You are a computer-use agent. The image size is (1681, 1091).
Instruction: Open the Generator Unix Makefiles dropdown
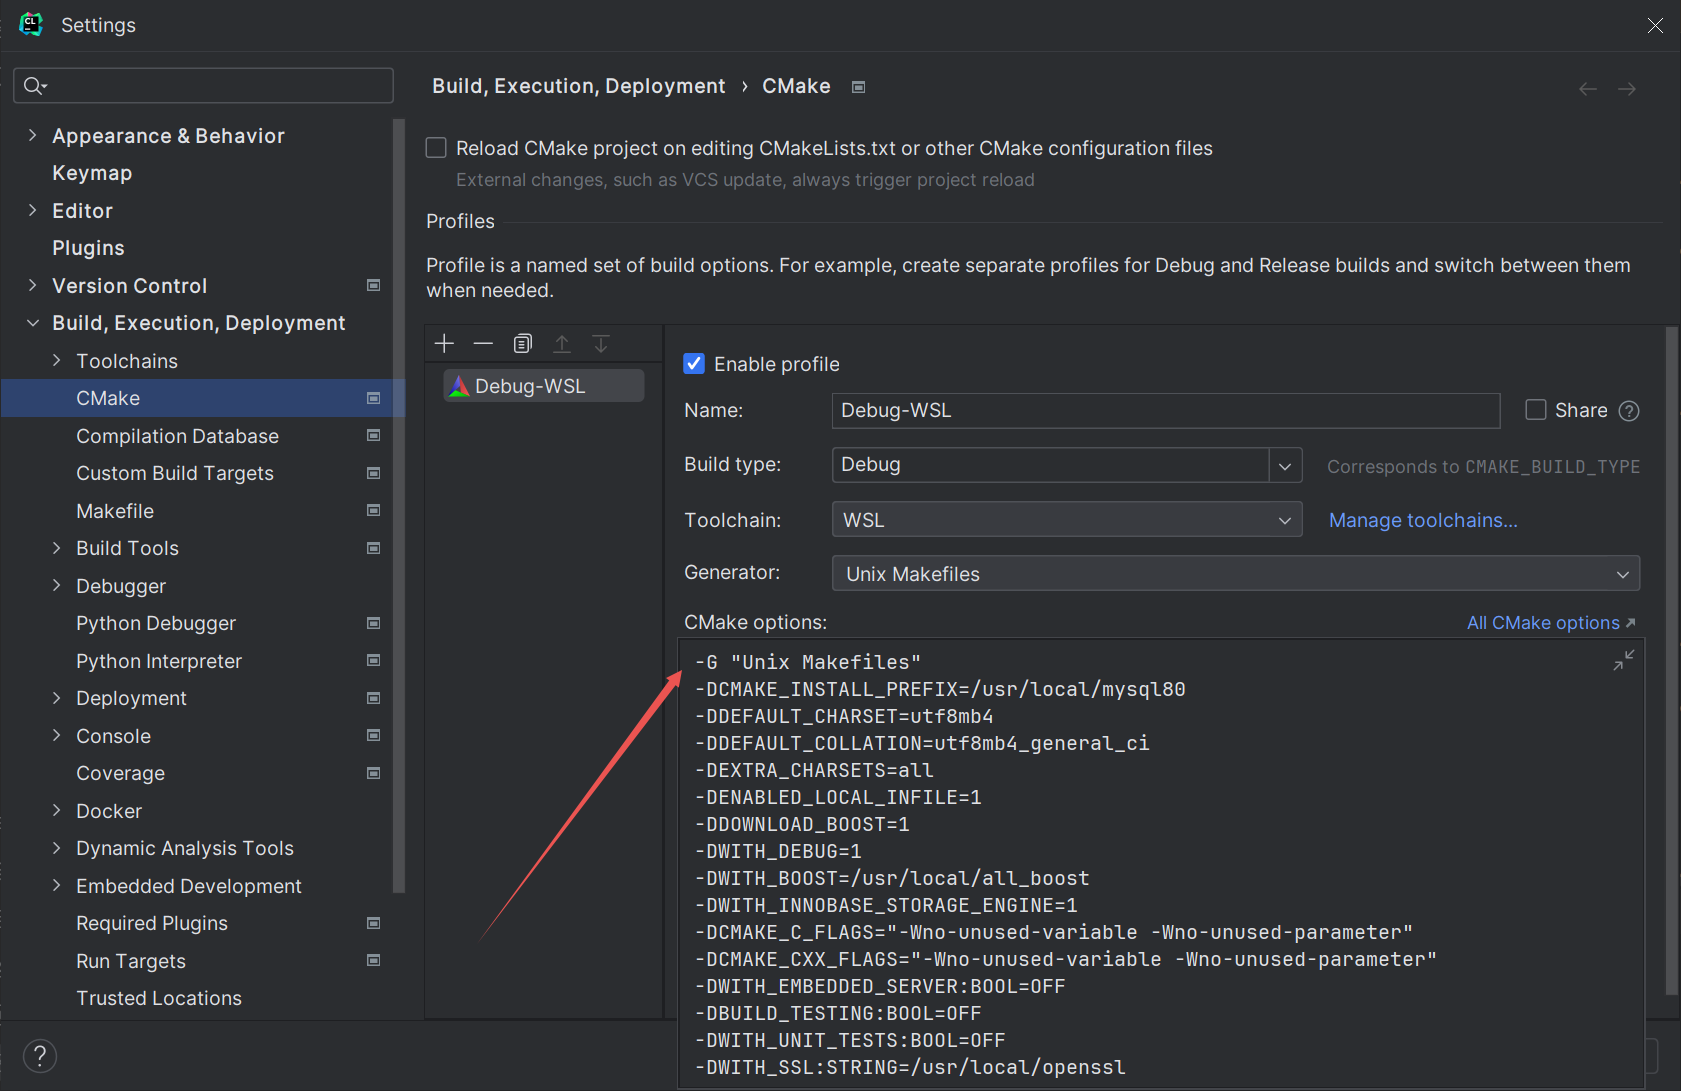pyautogui.click(x=1236, y=574)
